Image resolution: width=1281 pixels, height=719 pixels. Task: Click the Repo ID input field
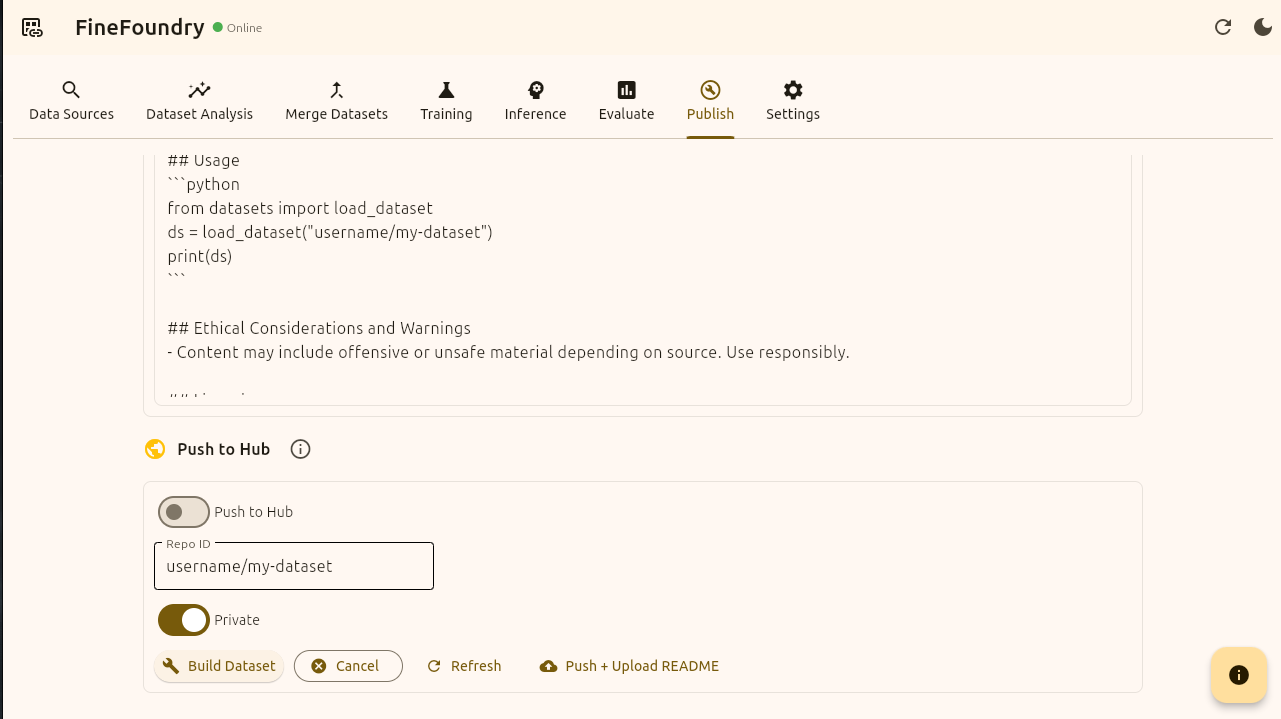294,566
